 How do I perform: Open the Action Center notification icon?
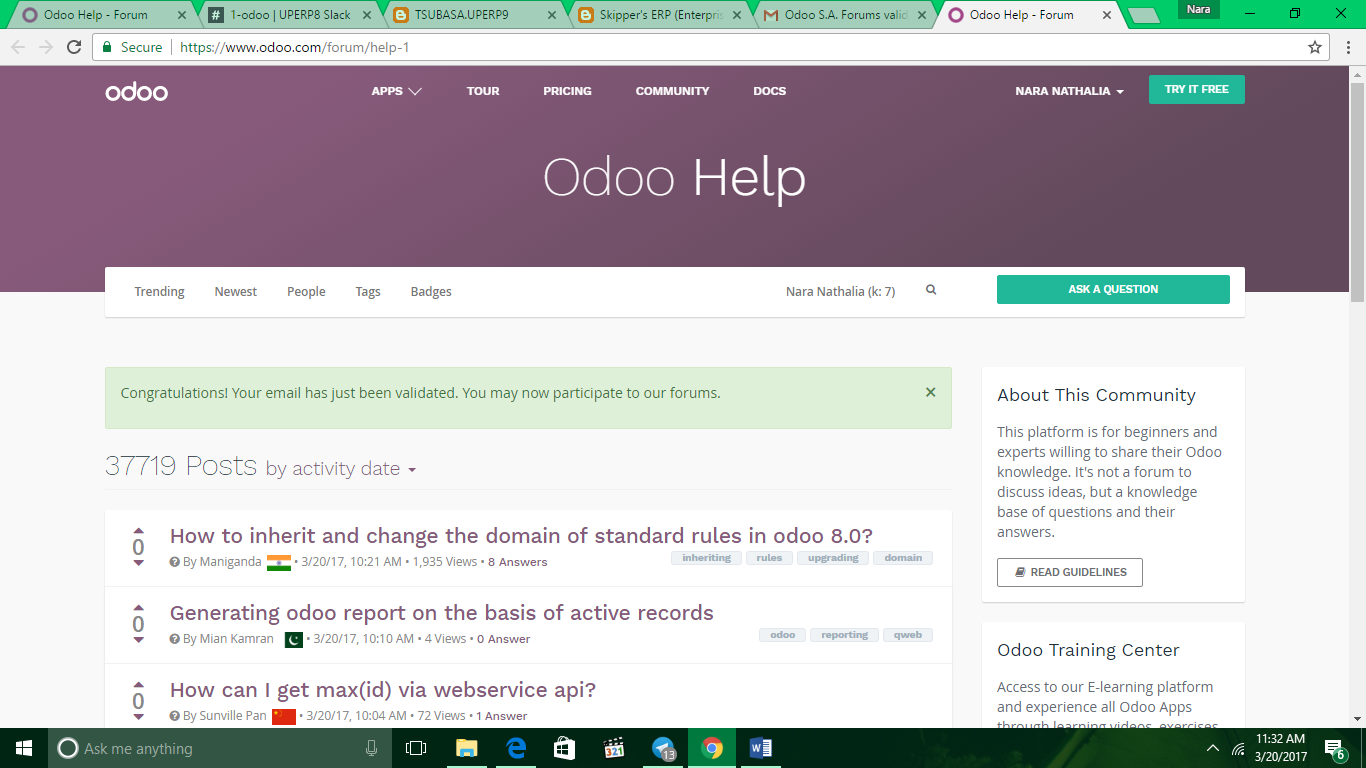point(1336,748)
